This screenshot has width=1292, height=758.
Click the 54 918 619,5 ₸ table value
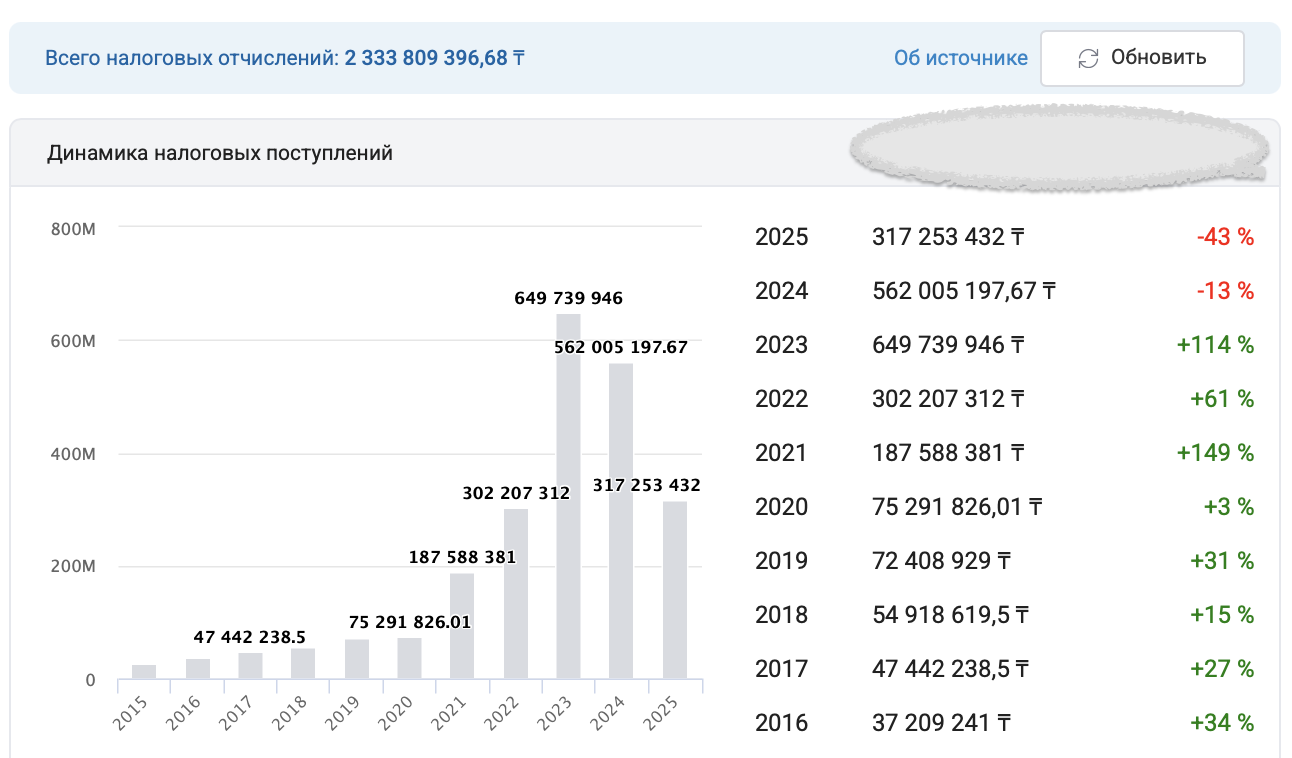951,615
